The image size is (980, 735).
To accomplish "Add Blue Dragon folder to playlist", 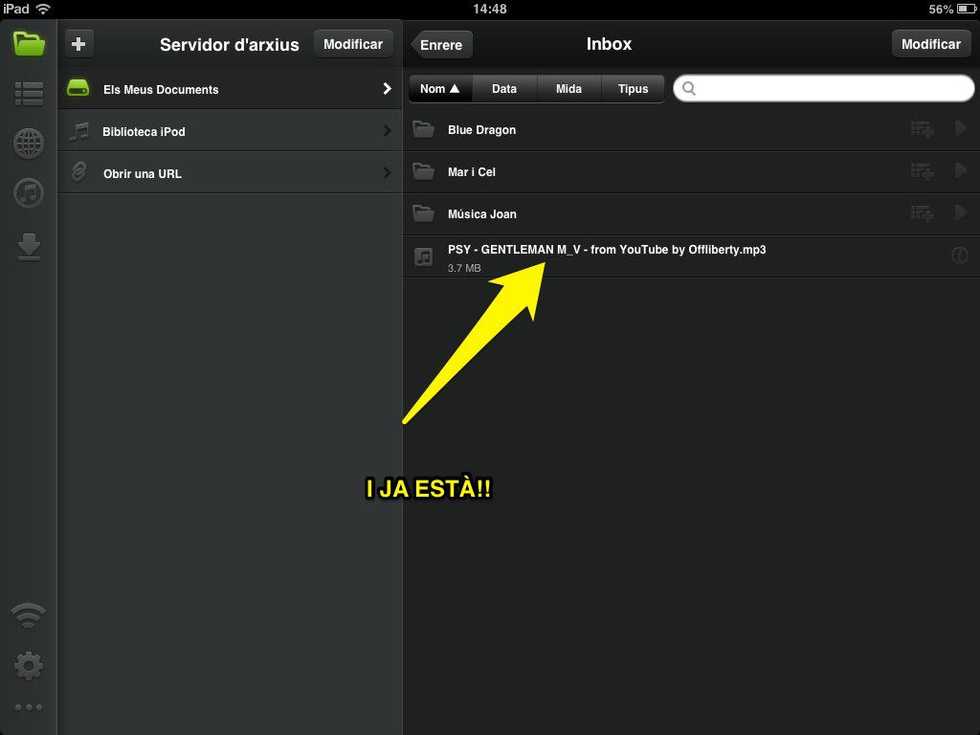I will point(921,130).
